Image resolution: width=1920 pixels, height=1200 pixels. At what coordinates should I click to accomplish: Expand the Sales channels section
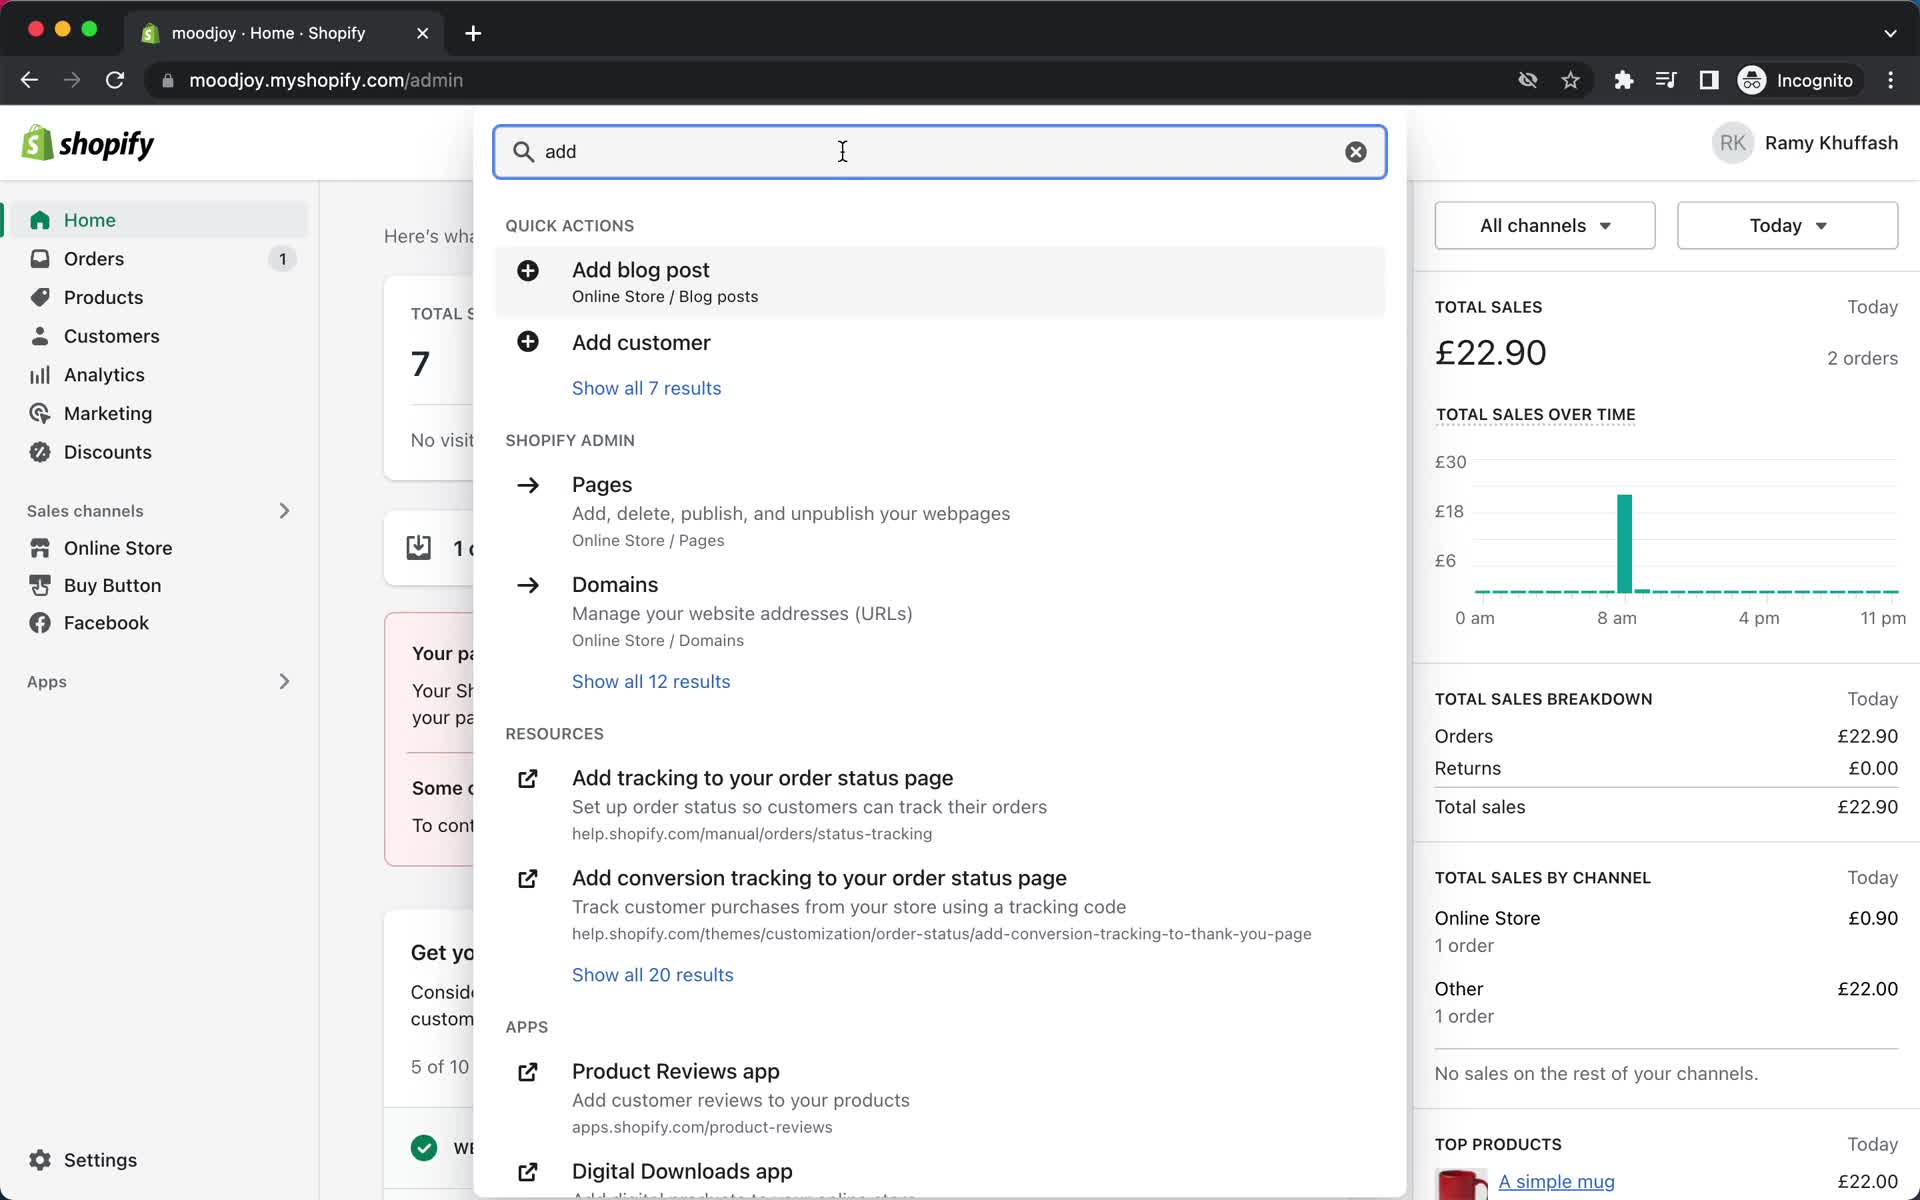pyautogui.click(x=283, y=509)
